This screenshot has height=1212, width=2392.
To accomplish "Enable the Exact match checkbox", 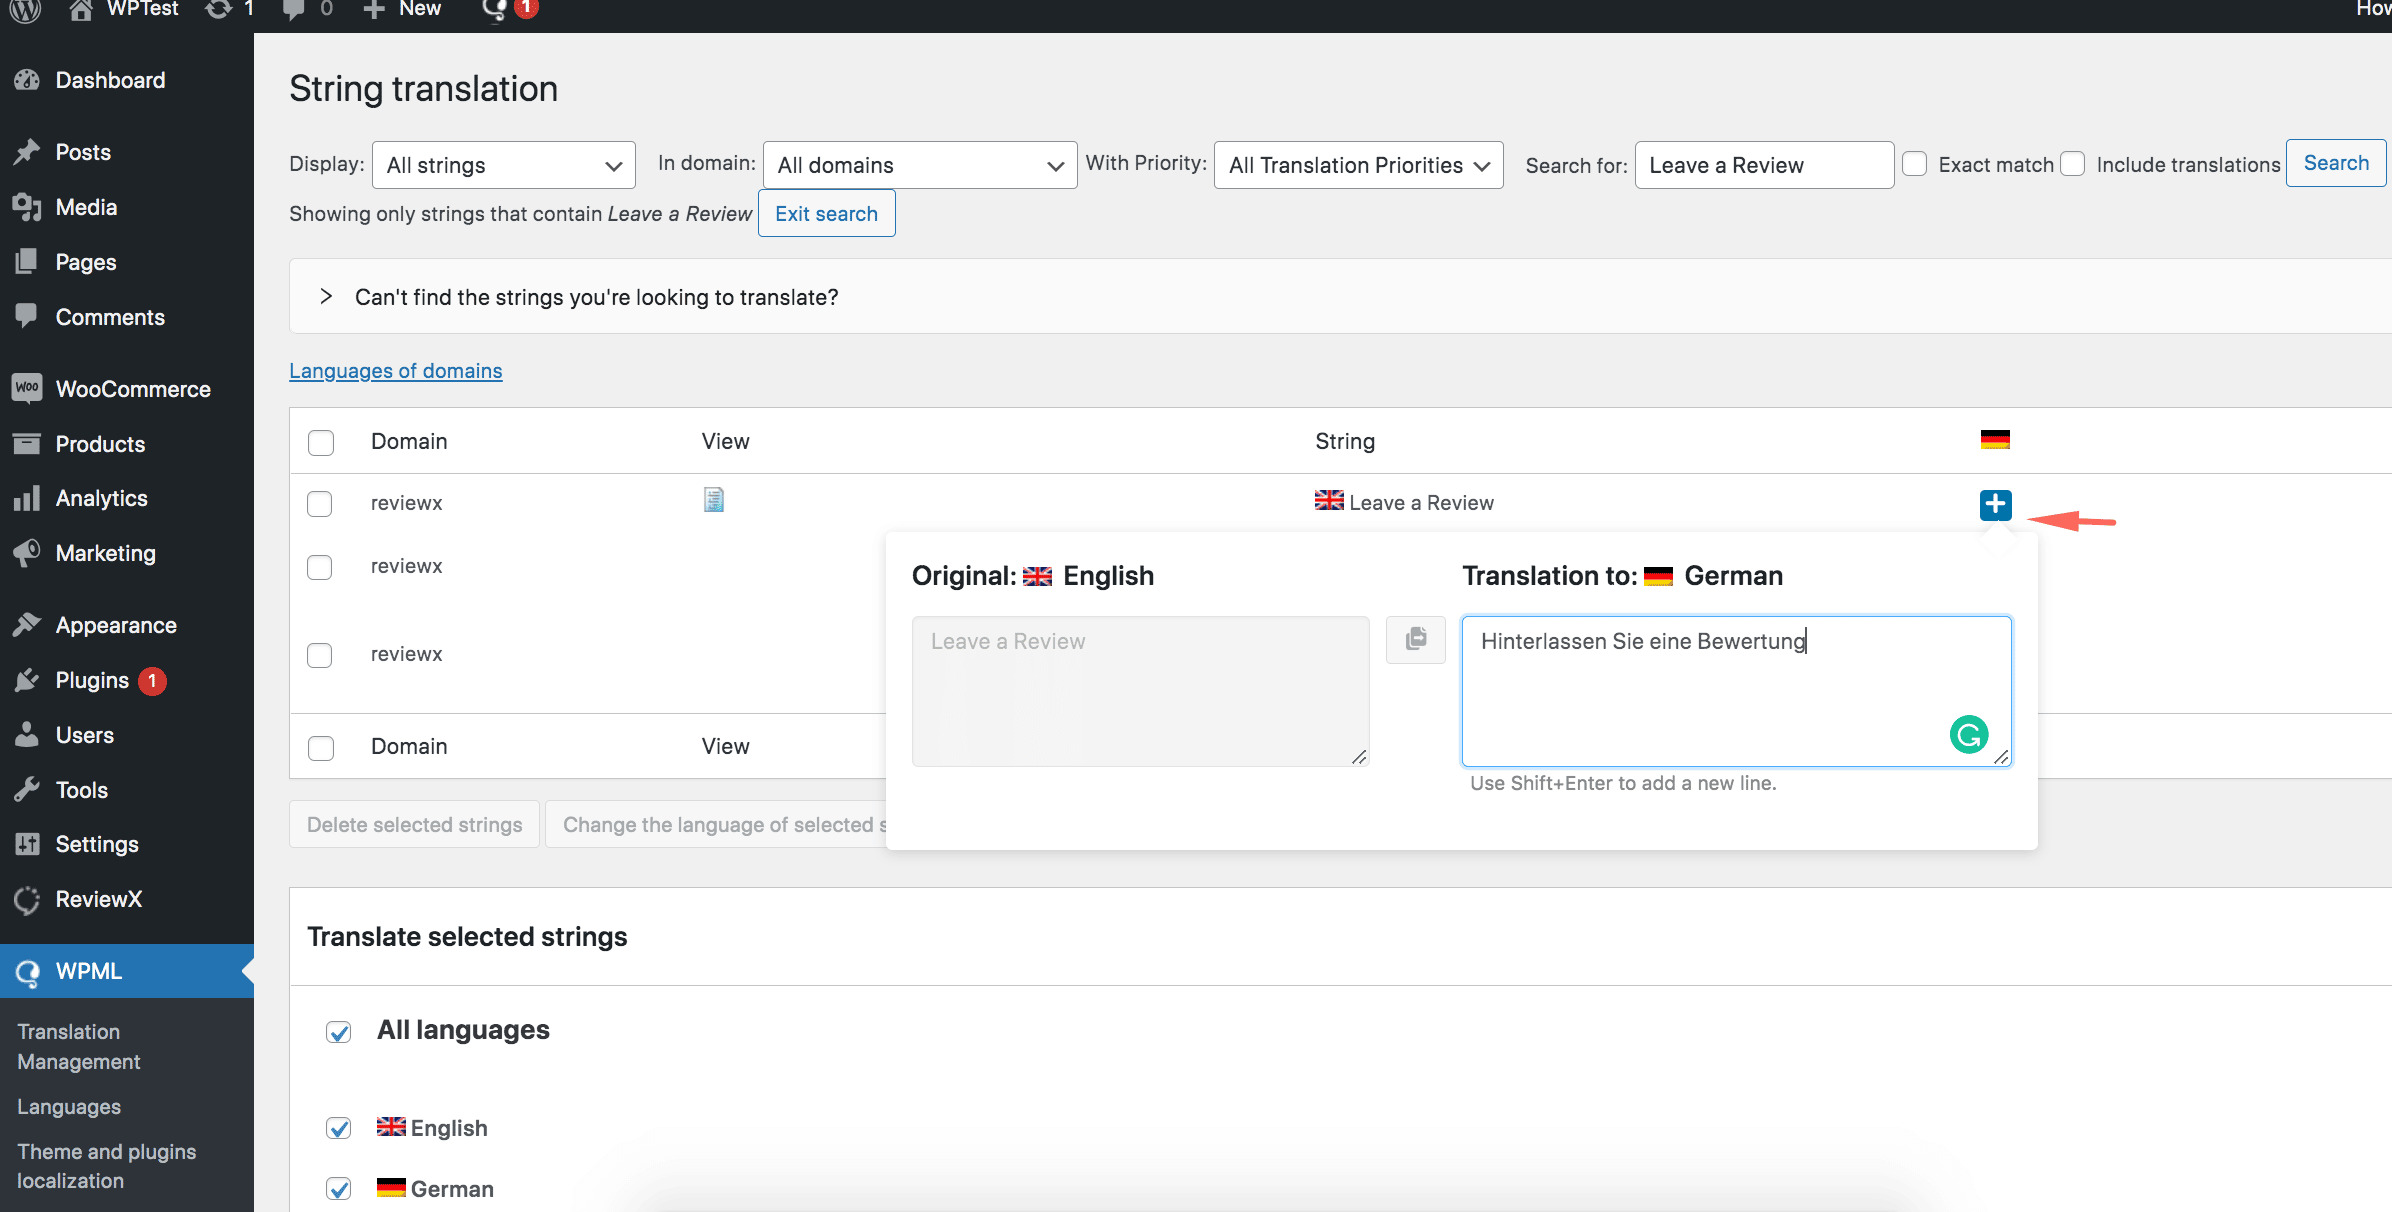I will (1914, 164).
